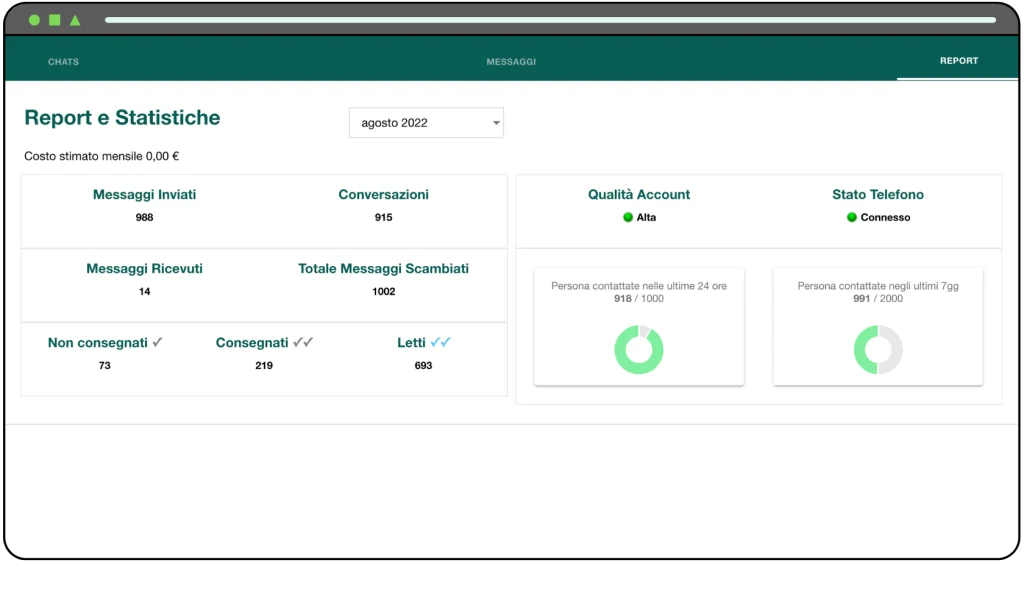Click the value 988
Viewport: 1024px width, 610px height.
tap(144, 217)
